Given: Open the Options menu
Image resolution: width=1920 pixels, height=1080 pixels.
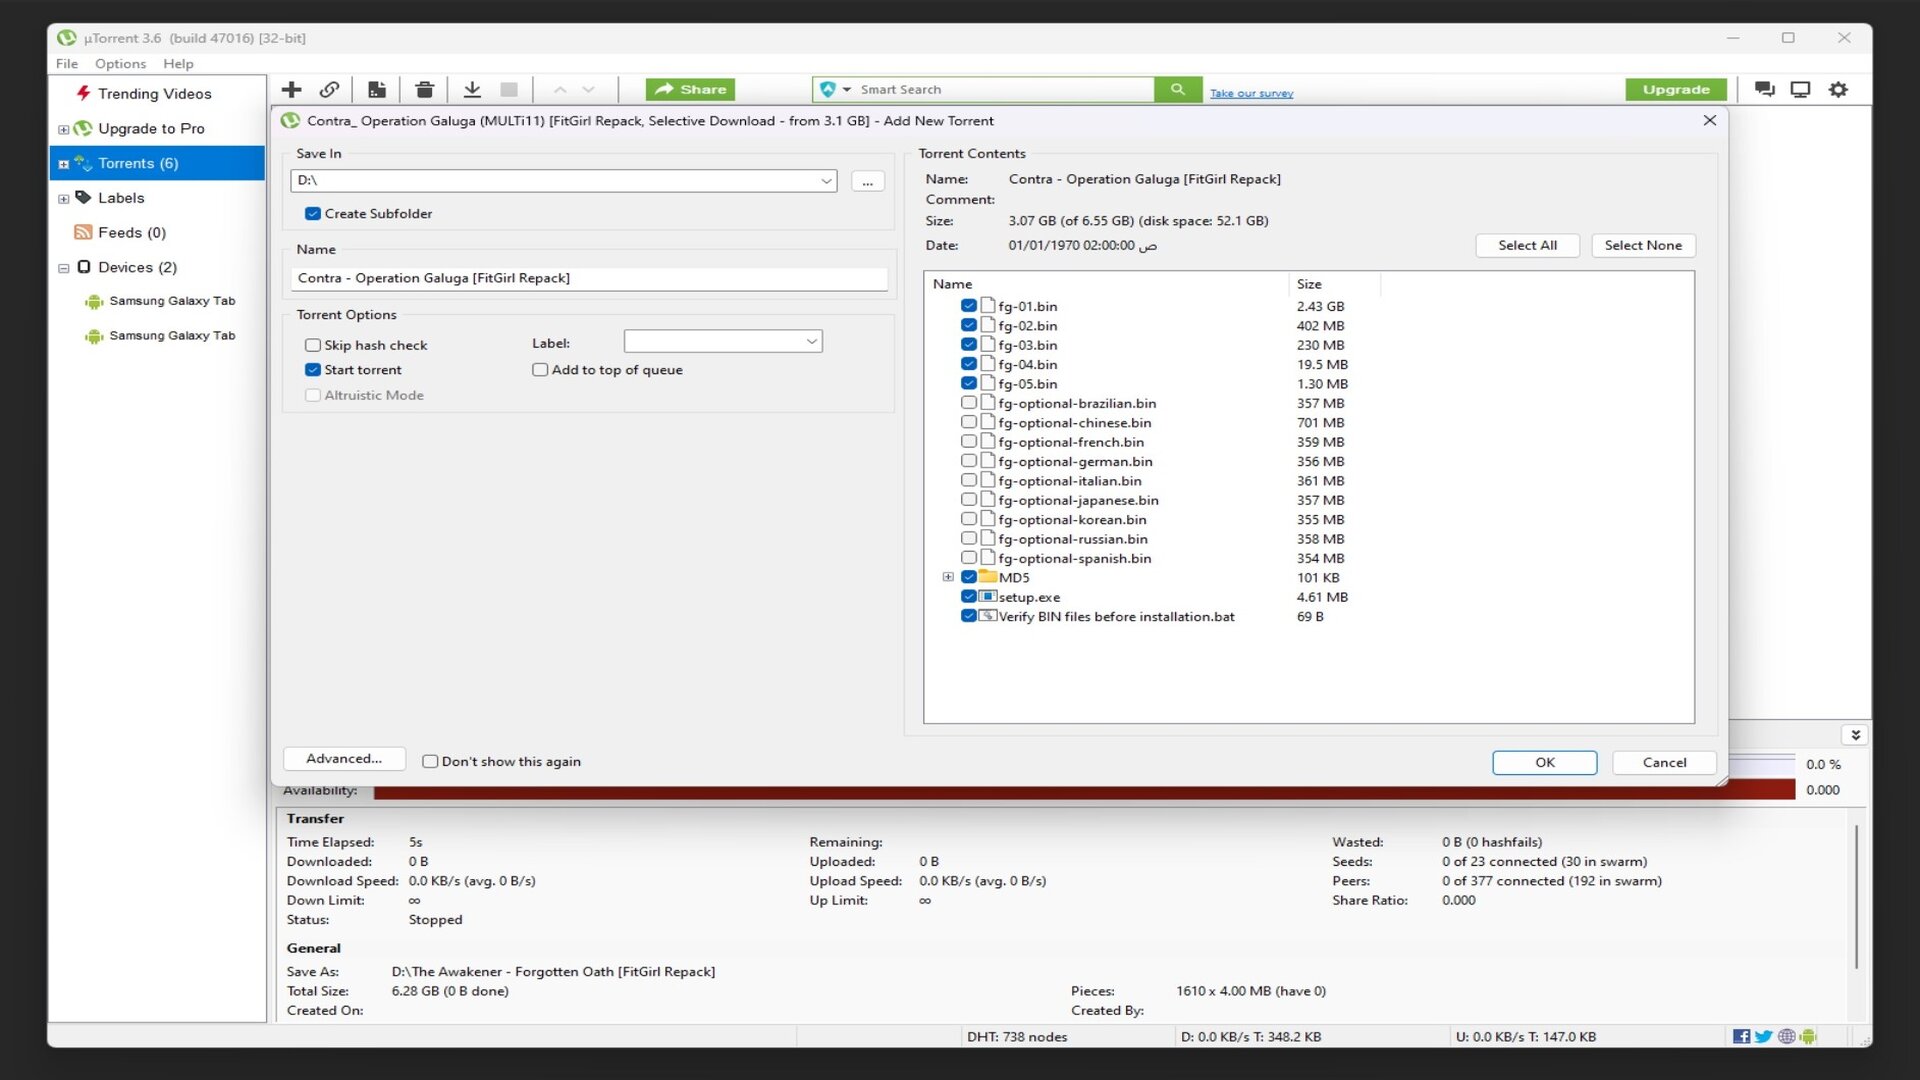Looking at the screenshot, I should click(x=120, y=64).
